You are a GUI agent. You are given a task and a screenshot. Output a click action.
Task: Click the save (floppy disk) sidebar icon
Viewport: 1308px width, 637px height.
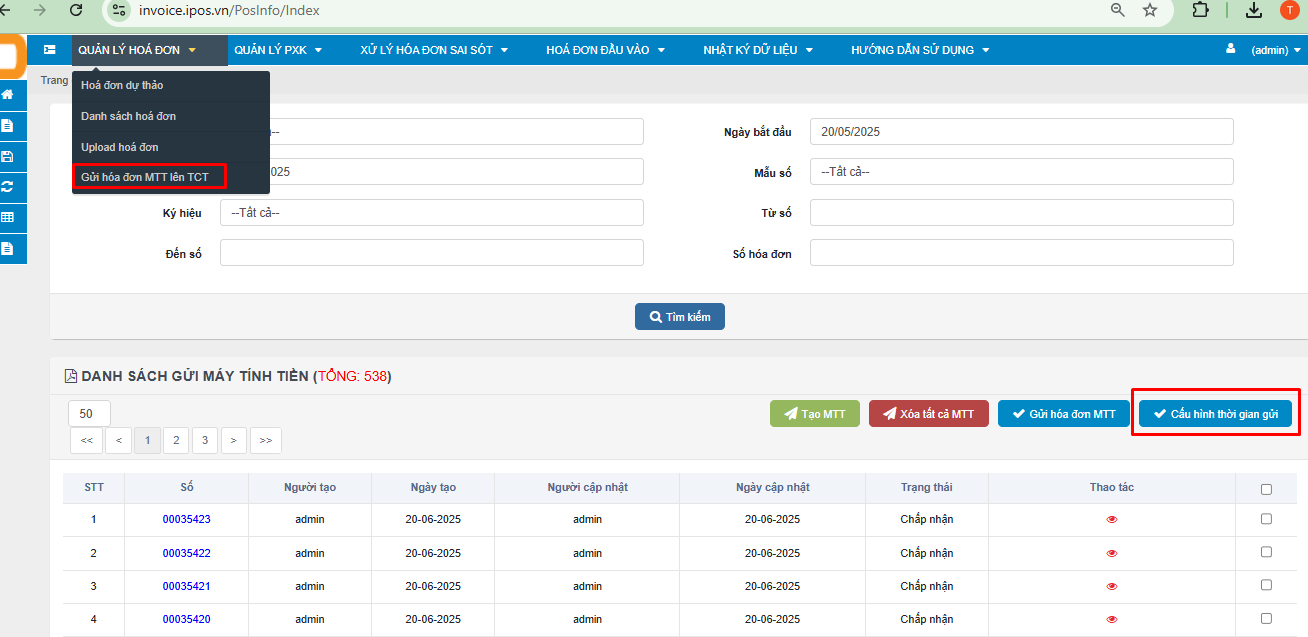pyautogui.click(x=8, y=156)
